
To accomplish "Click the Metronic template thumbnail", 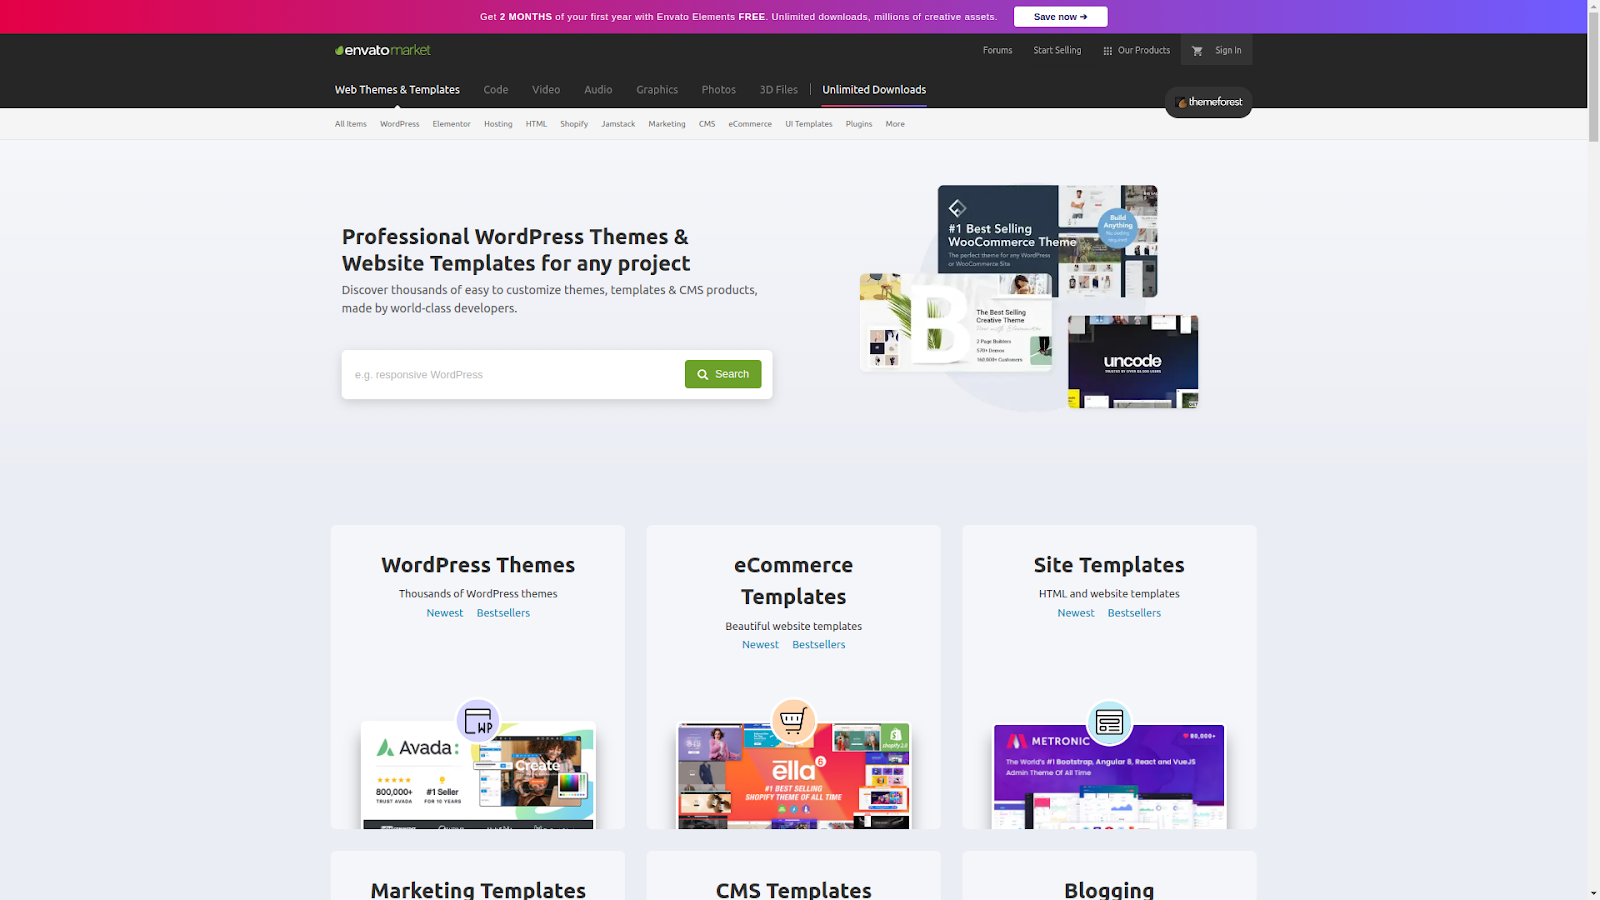I will coord(1109,777).
